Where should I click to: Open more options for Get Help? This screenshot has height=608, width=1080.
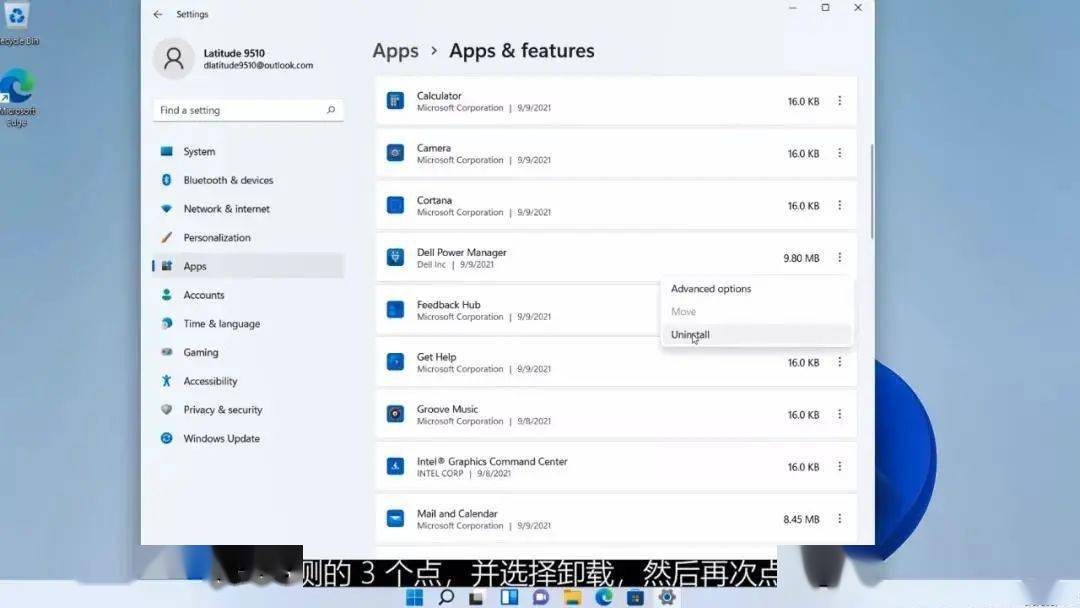tap(840, 362)
